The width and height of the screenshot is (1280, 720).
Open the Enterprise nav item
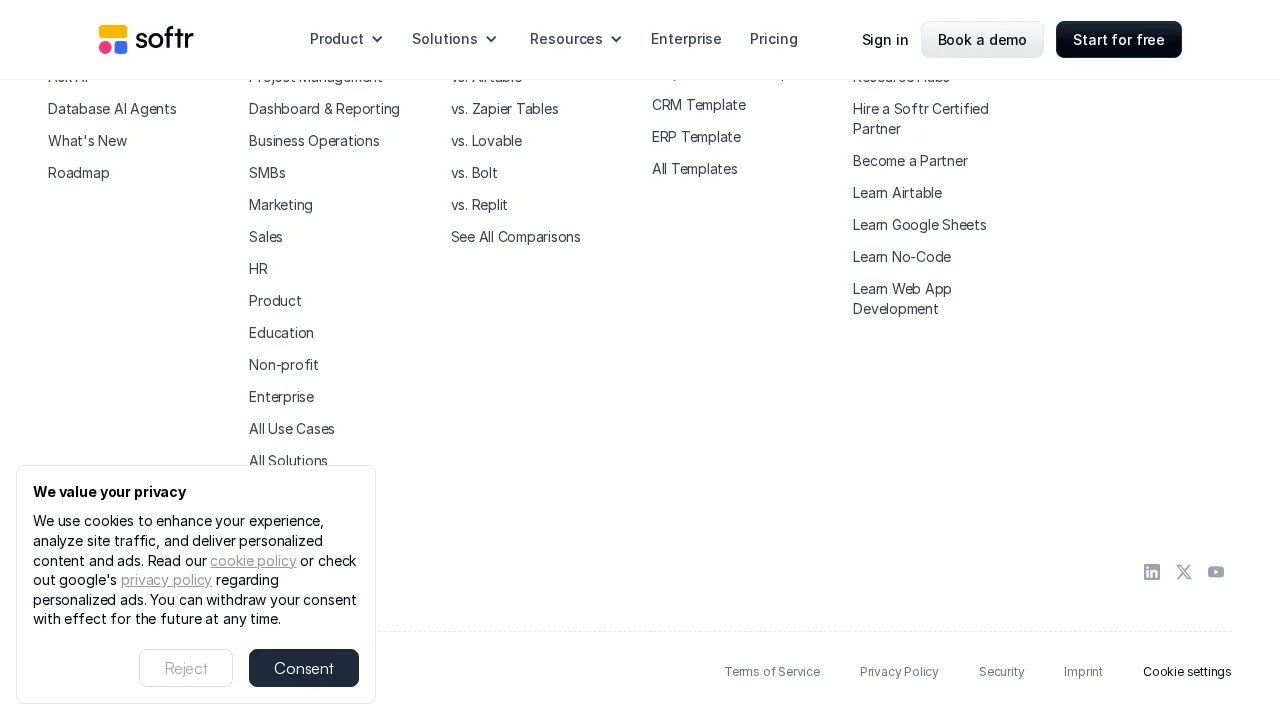click(x=686, y=39)
